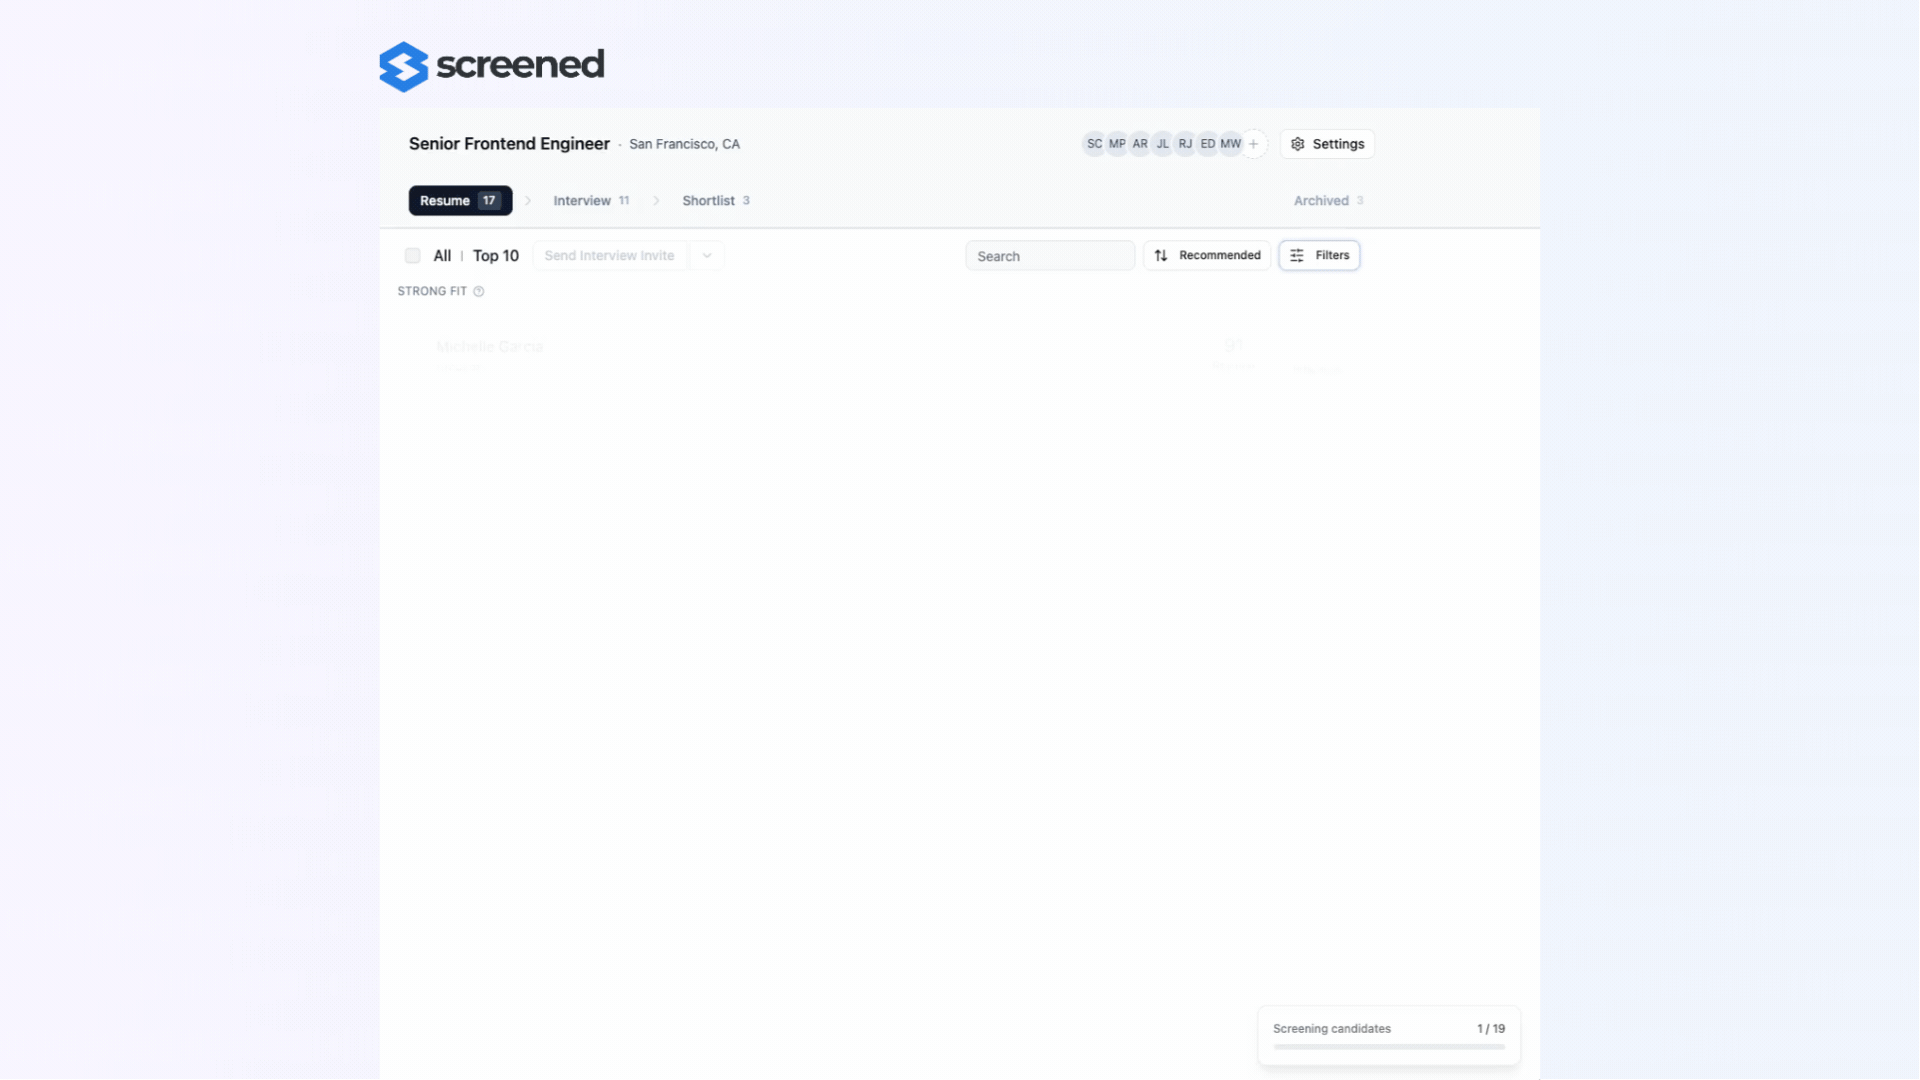Image resolution: width=1920 pixels, height=1080 pixels.
Task: Click the San Francisco, CA location text
Action: tap(684, 145)
